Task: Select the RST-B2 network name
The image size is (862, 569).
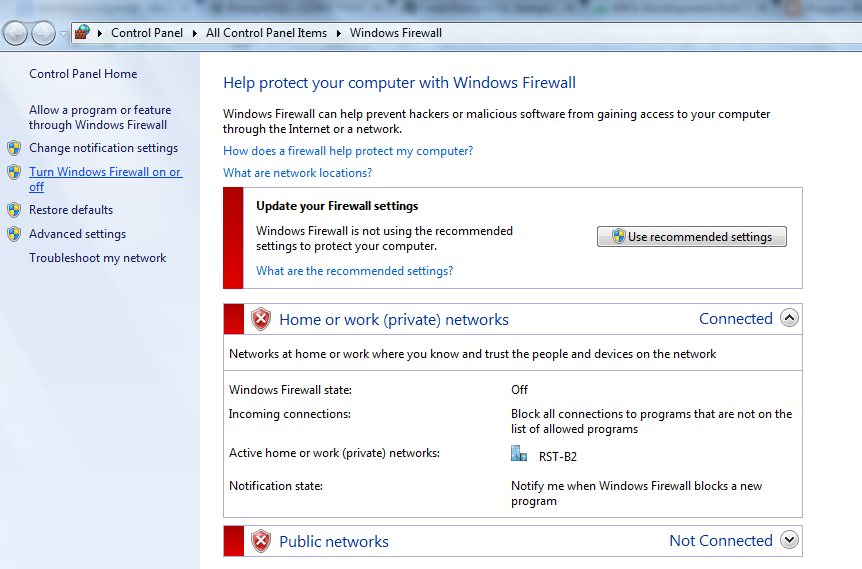Action: coord(557,456)
